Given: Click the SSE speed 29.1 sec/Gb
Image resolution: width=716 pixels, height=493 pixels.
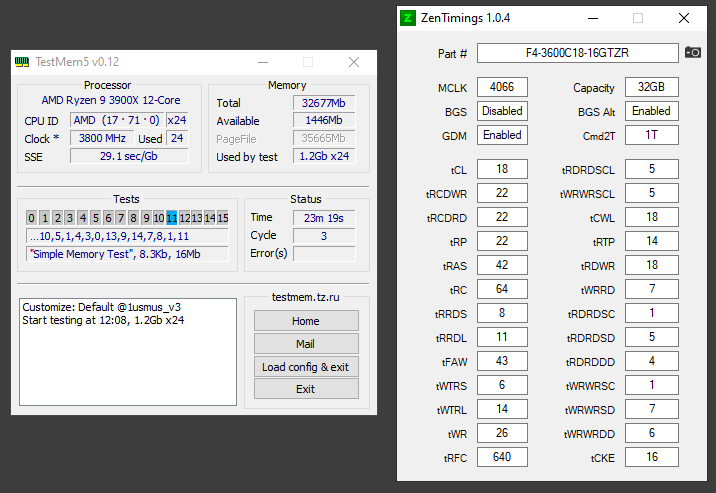Looking at the screenshot, I should [x=129, y=156].
